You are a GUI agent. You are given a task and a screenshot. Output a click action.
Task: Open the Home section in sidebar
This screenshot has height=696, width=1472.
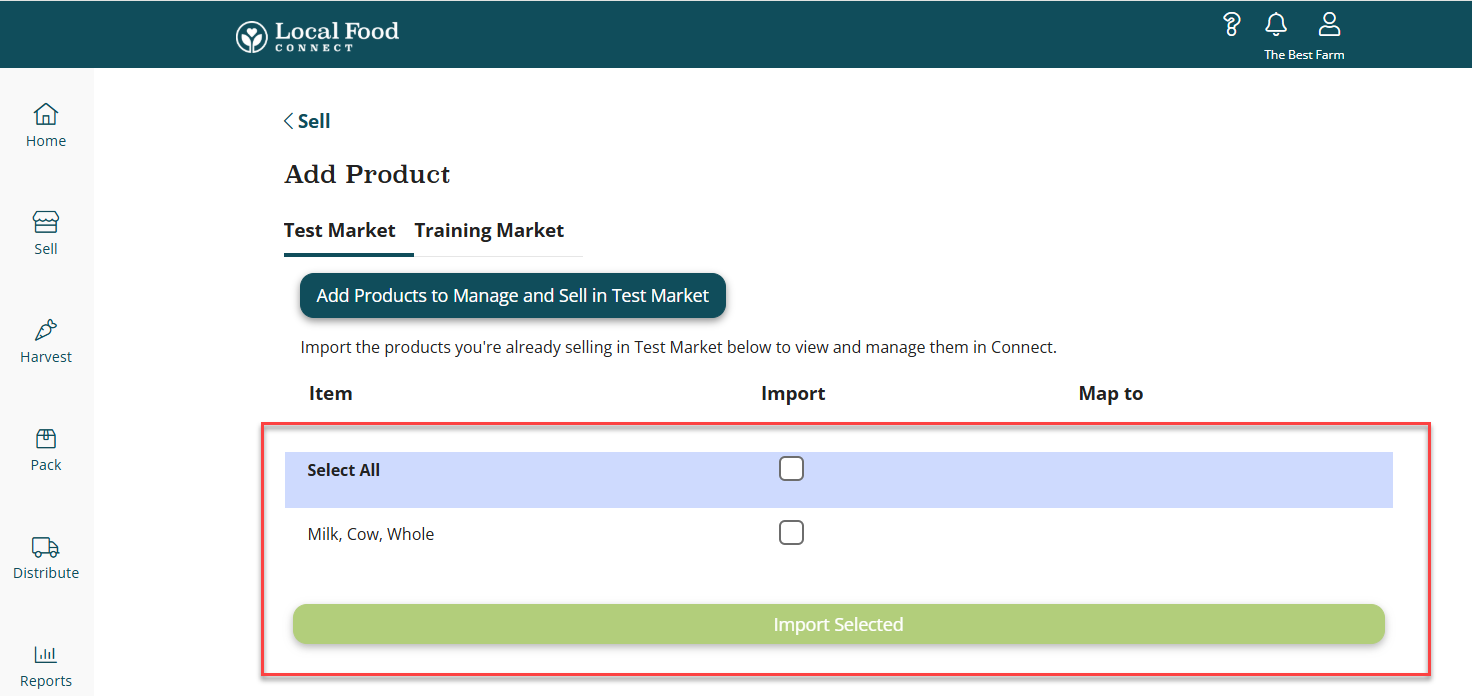pos(46,125)
